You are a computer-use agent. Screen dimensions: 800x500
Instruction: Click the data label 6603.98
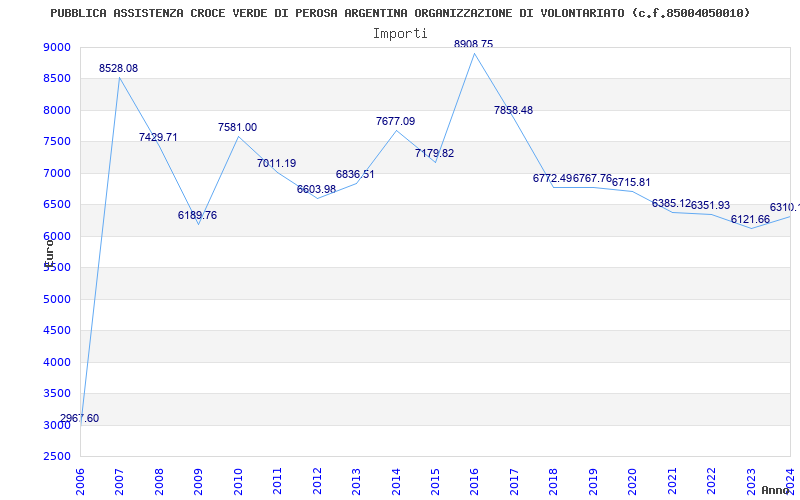(316, 189)
